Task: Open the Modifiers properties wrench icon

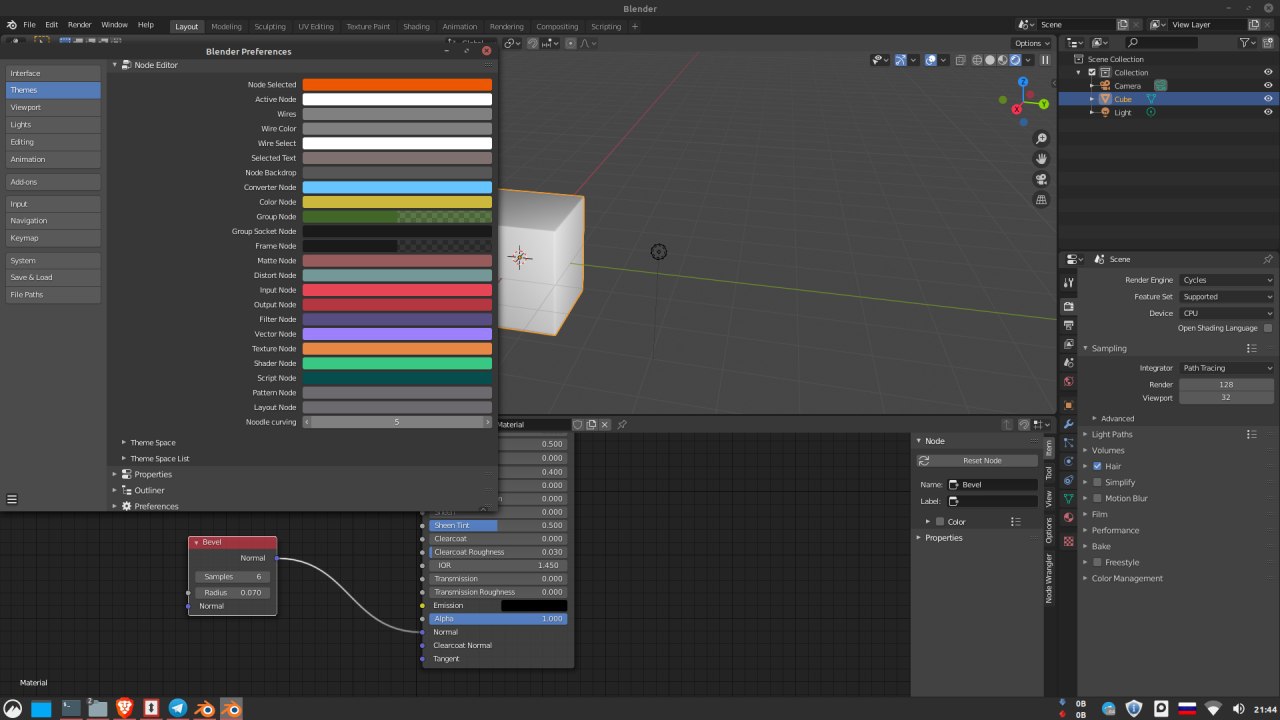Action: [x=1068, y=424]
